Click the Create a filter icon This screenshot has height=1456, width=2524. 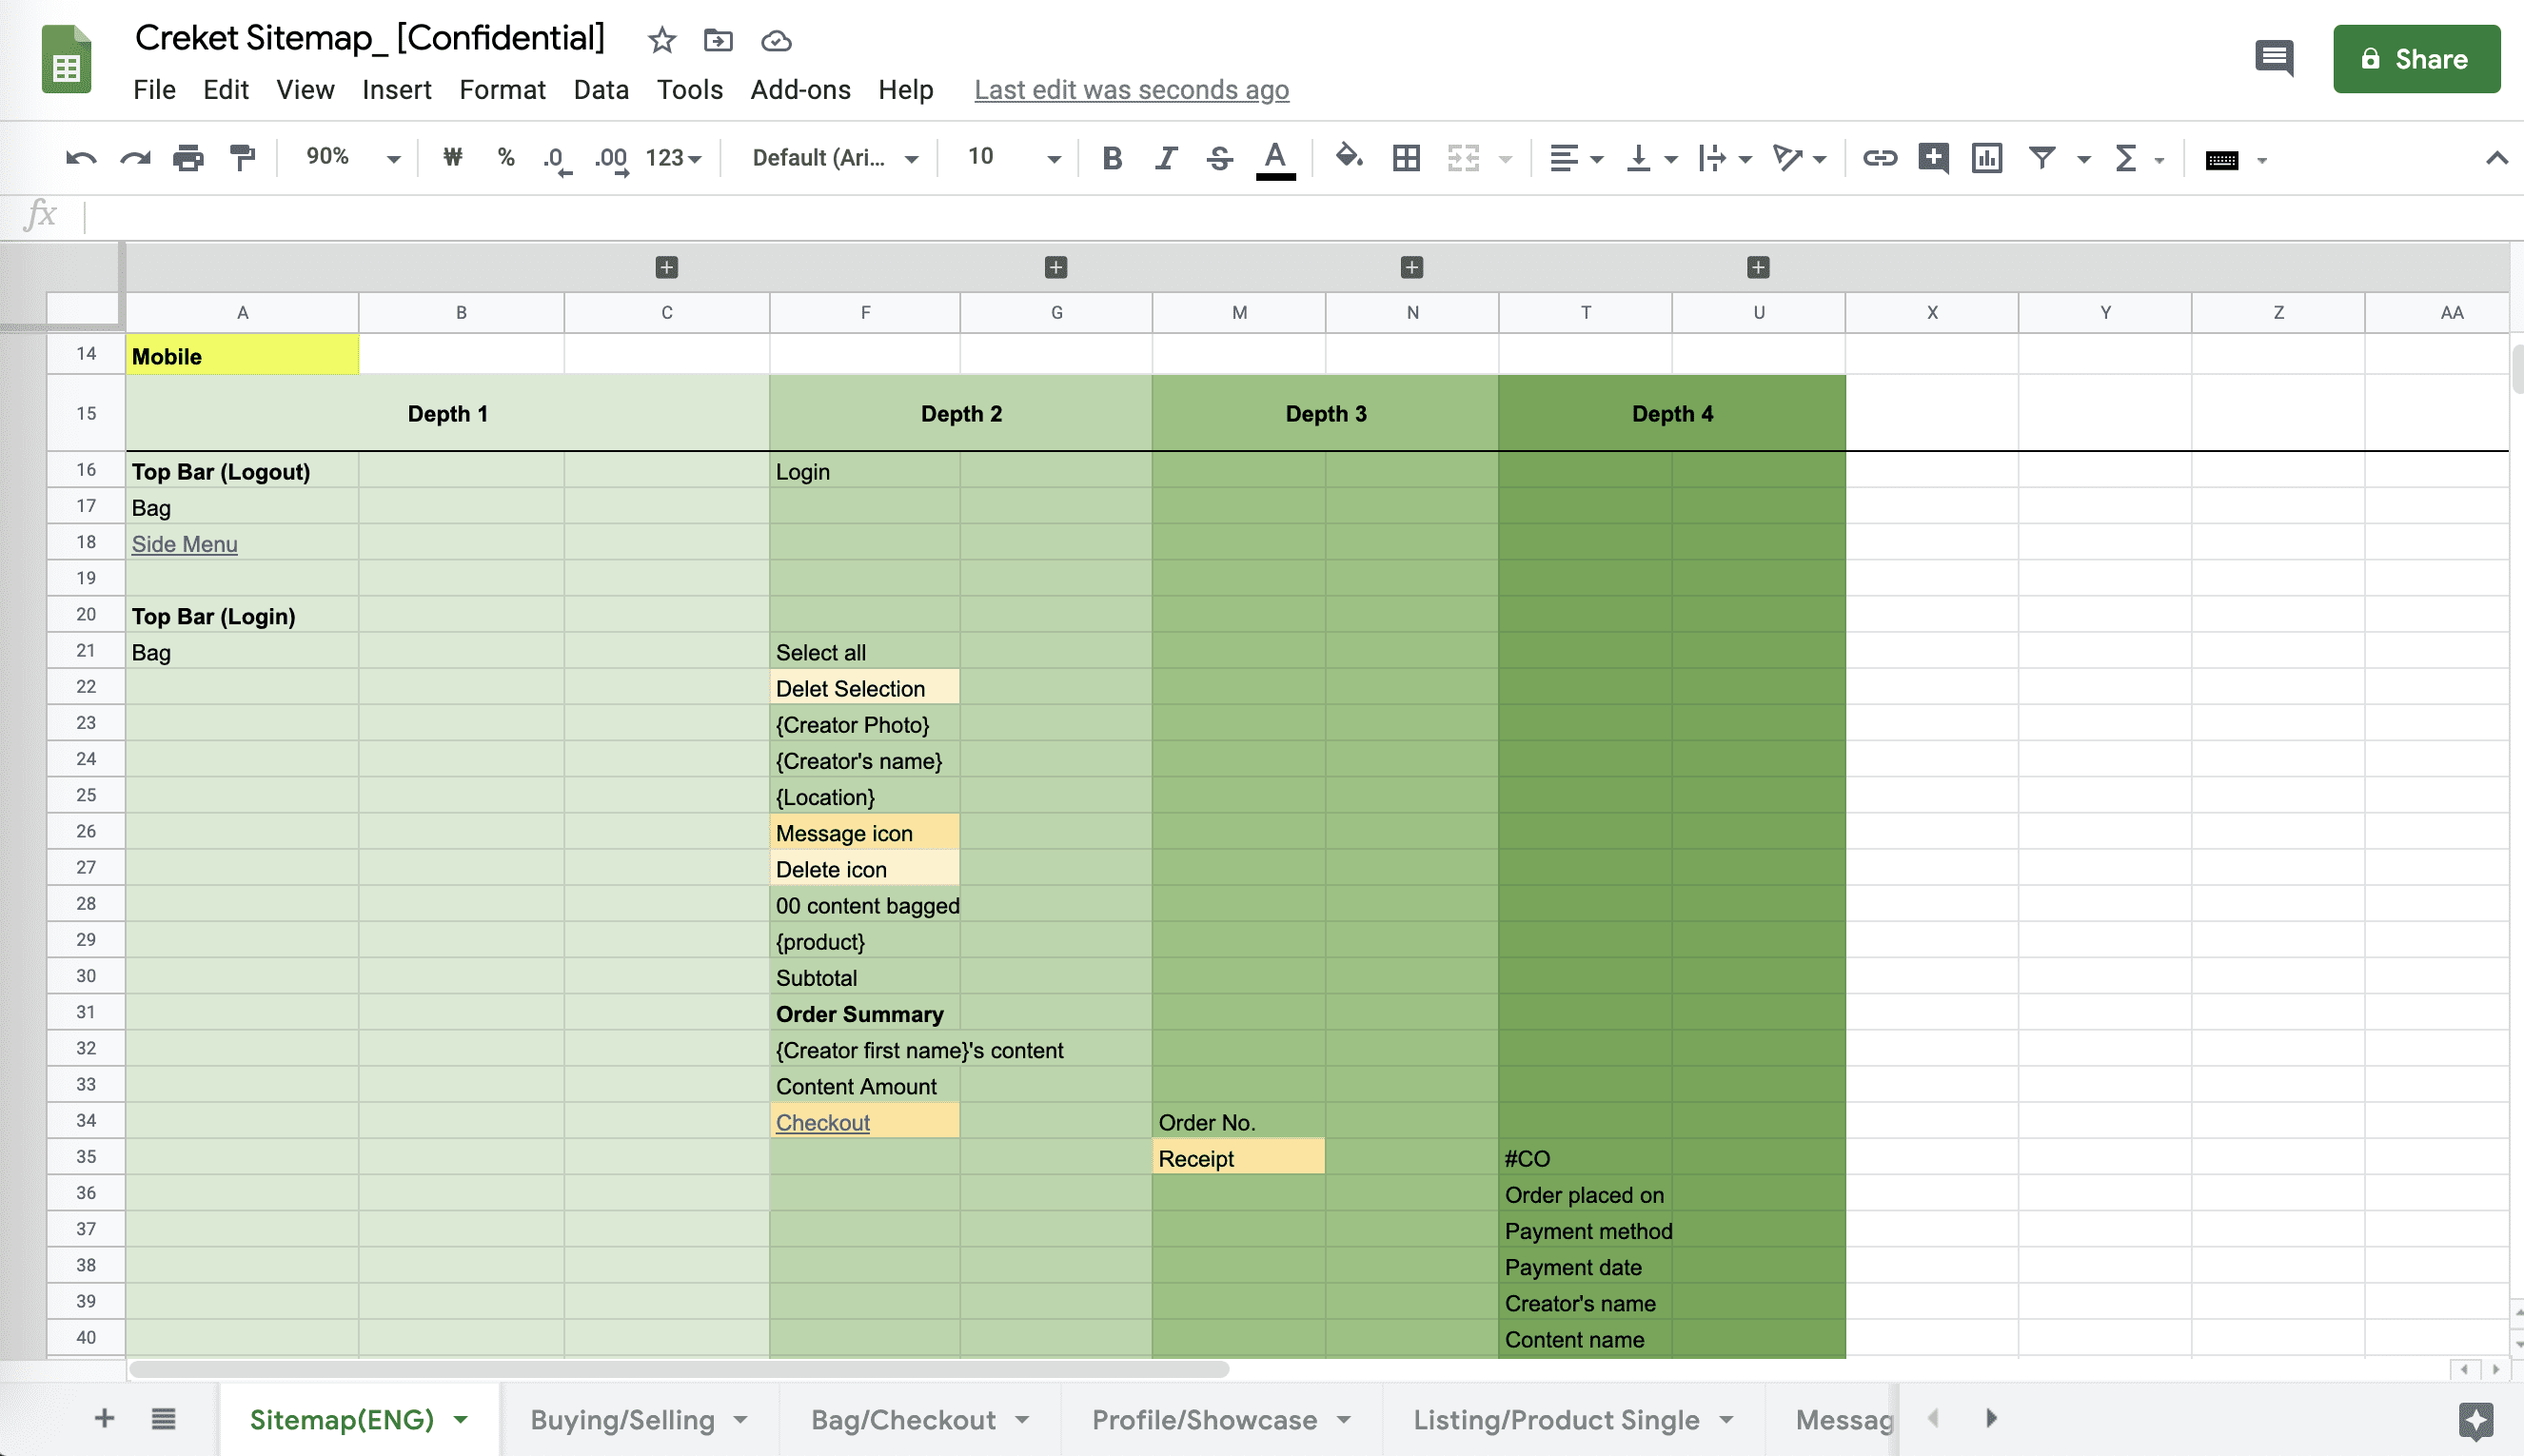click(x=2042, y=158)
